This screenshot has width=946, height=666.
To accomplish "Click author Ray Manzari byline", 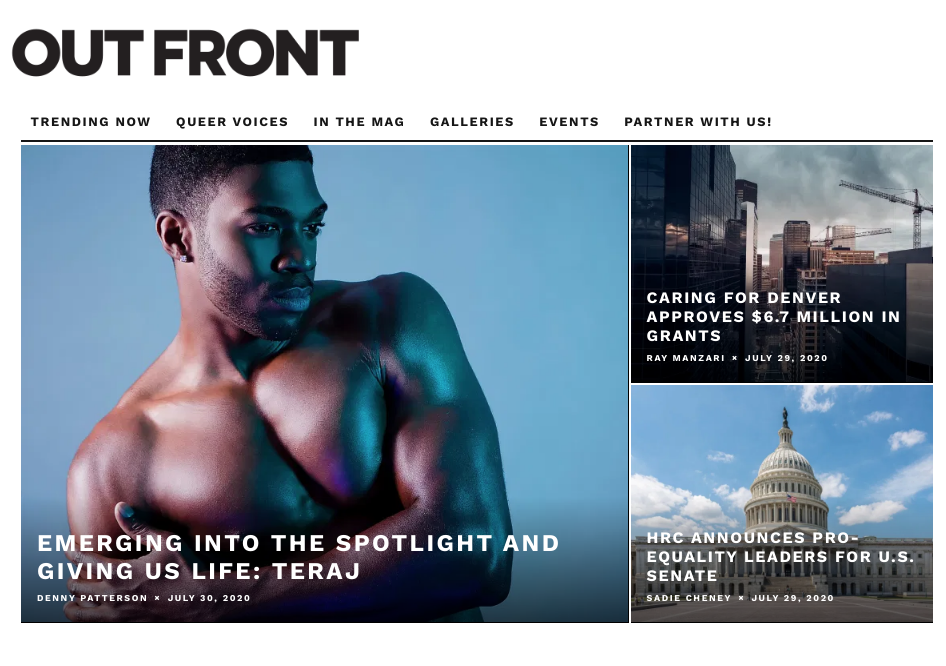I will (685, 358).
